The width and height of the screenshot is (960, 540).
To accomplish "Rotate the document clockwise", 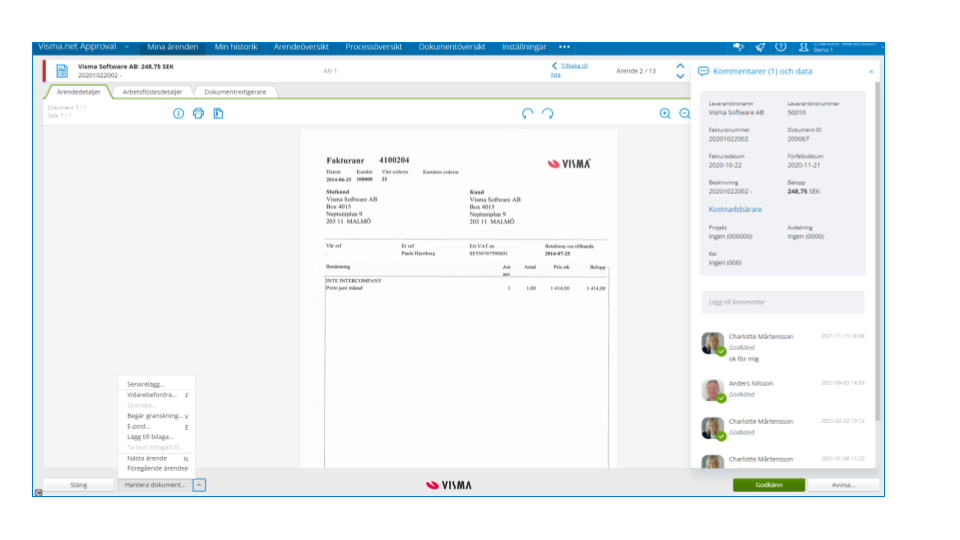I will [x=548, y=113].
